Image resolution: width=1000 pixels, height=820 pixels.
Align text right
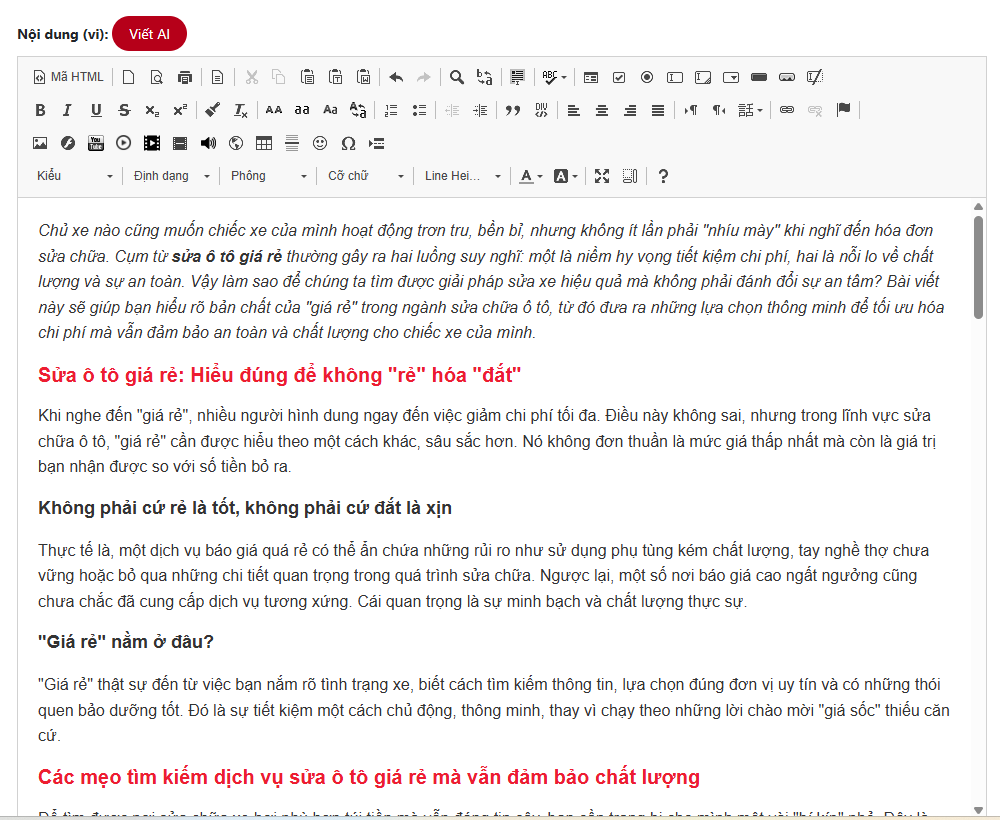[629, 110]
